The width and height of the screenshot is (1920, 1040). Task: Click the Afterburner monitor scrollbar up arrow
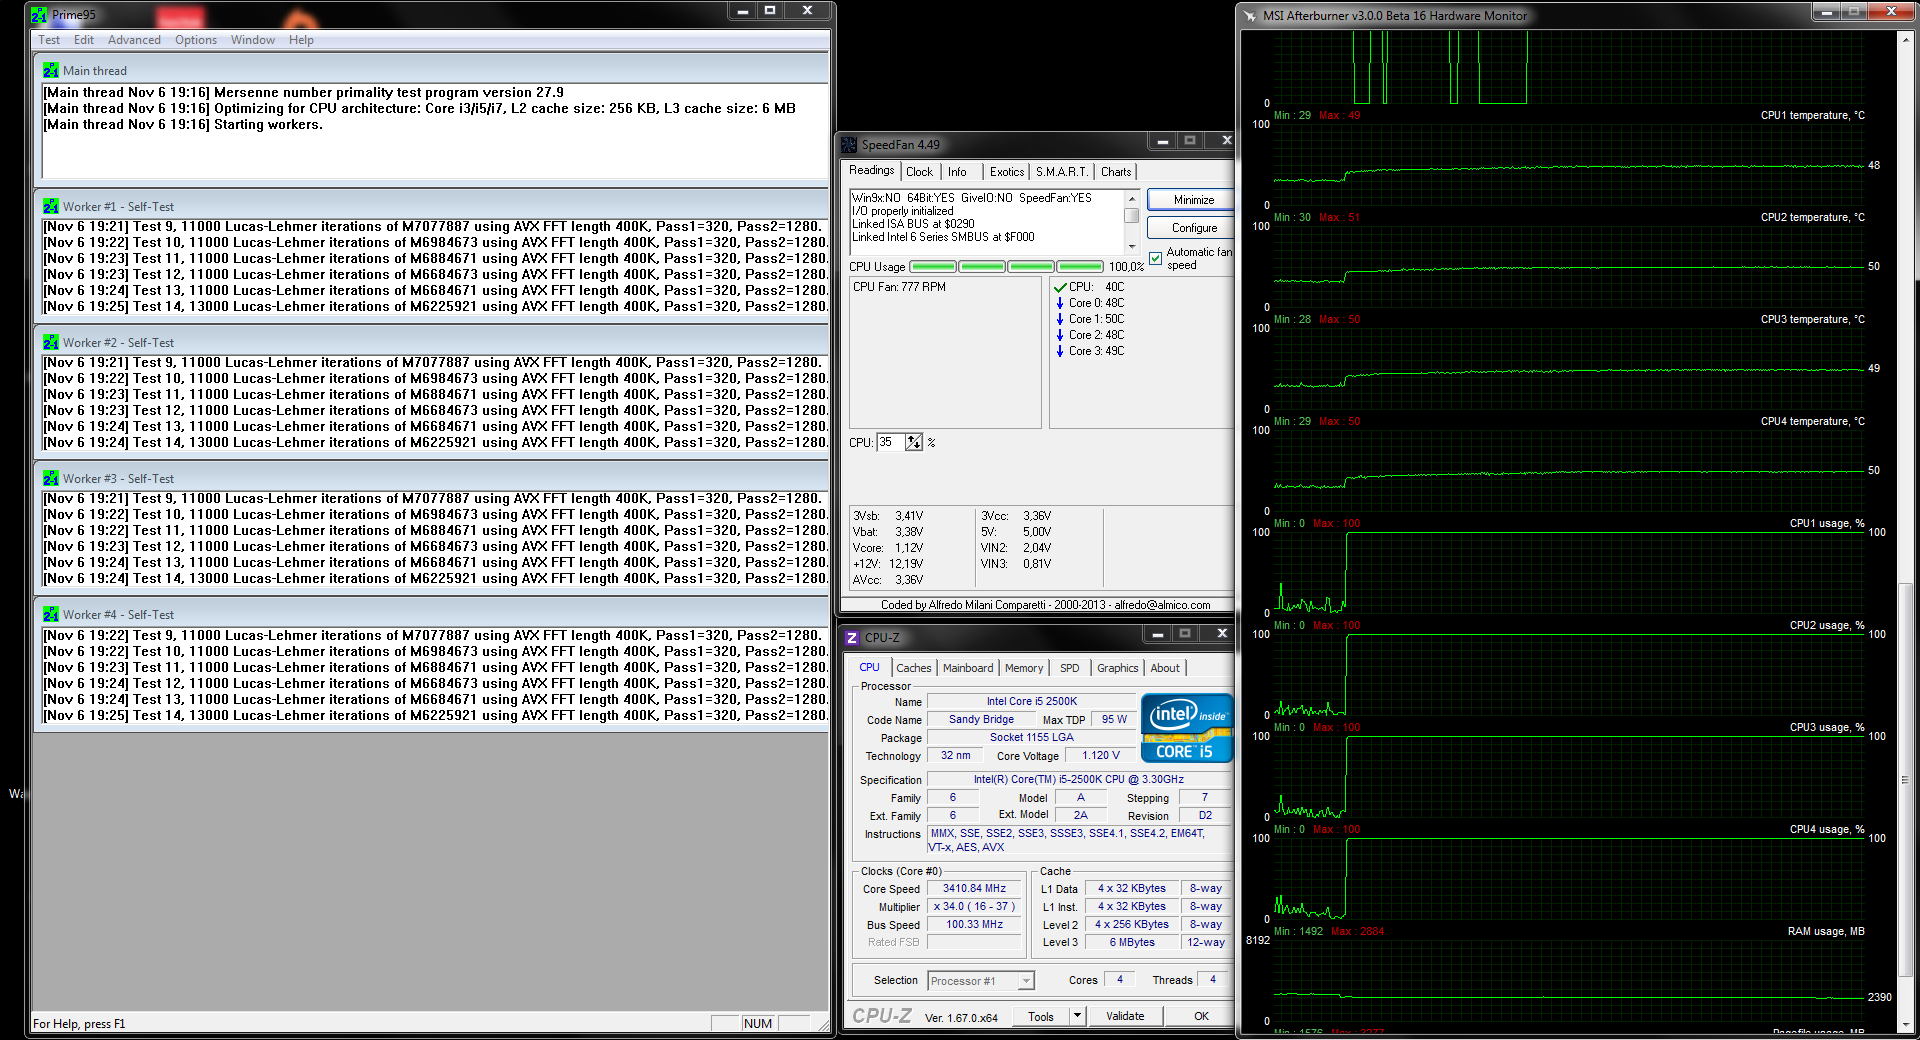(x=1904, y=38)
